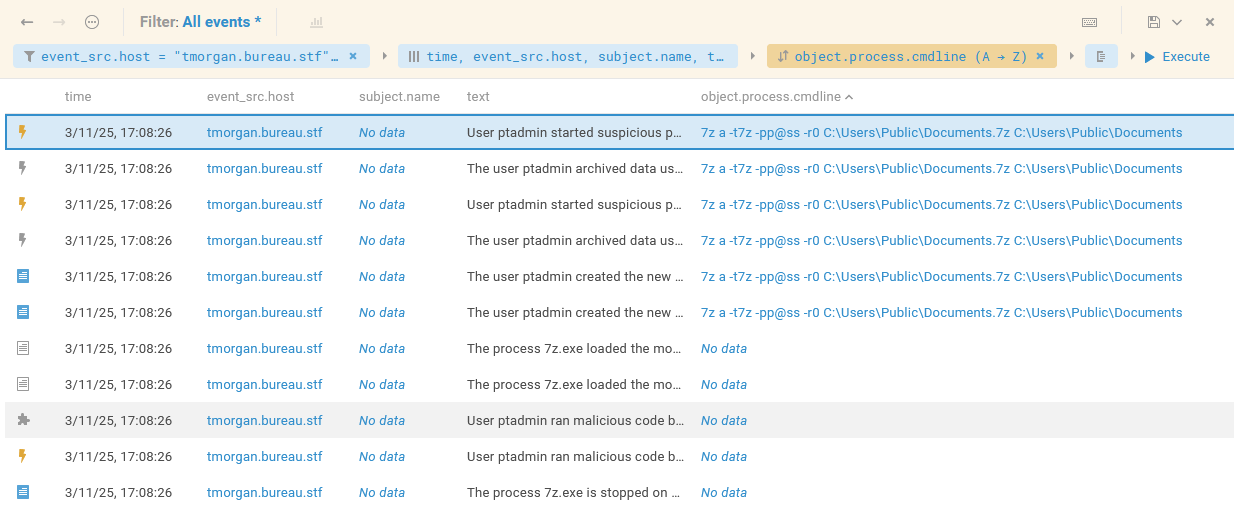The image size is (1234, 525).
Task: Open the circled ellipsis options menu
Action: click(92, 22)
